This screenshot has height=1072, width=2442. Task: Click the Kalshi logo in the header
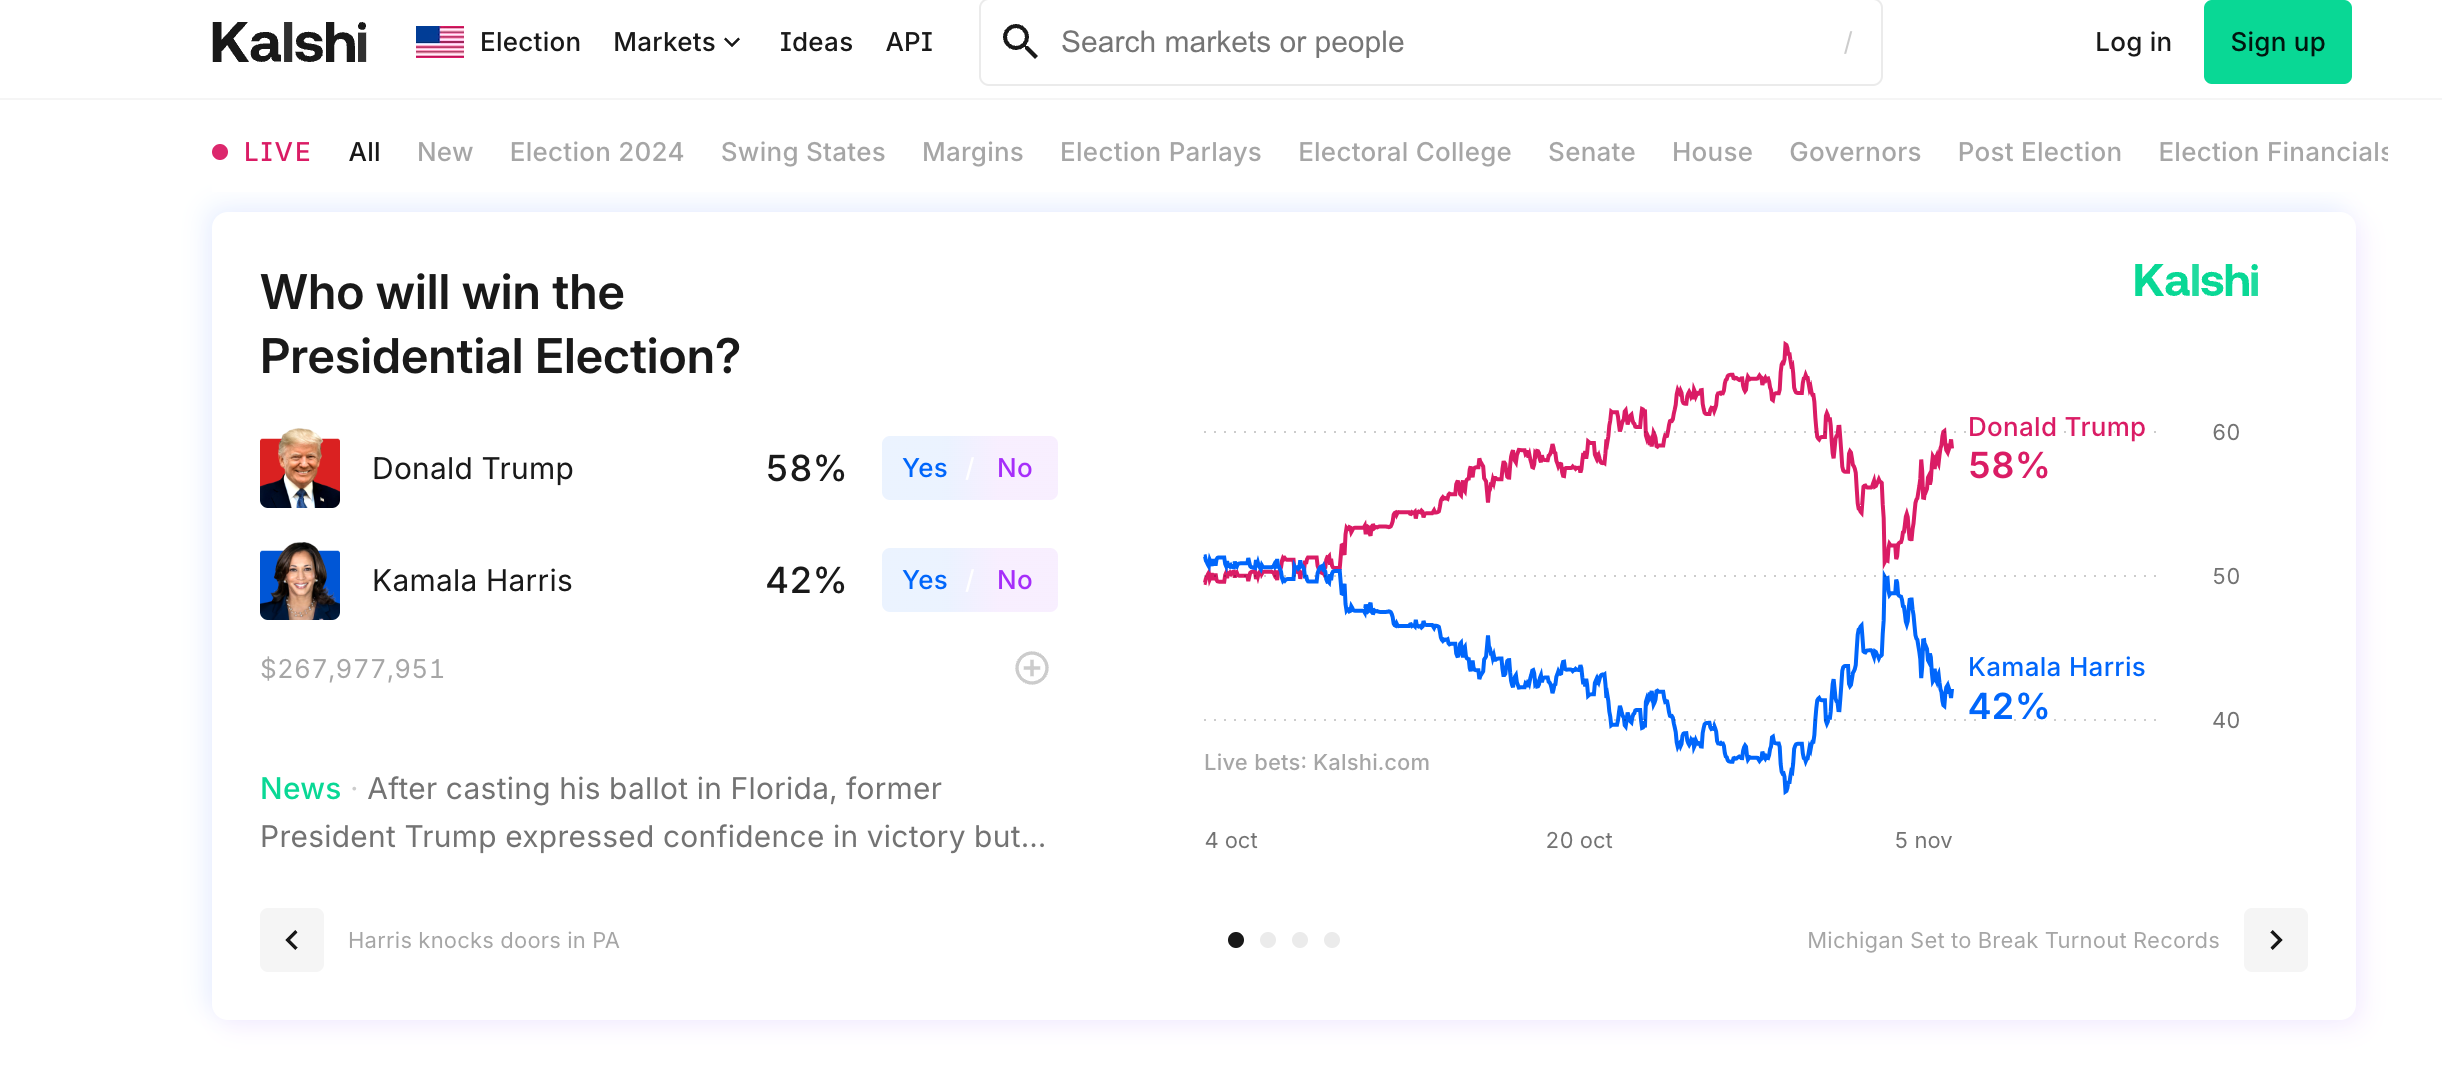(x=289, y=43)
